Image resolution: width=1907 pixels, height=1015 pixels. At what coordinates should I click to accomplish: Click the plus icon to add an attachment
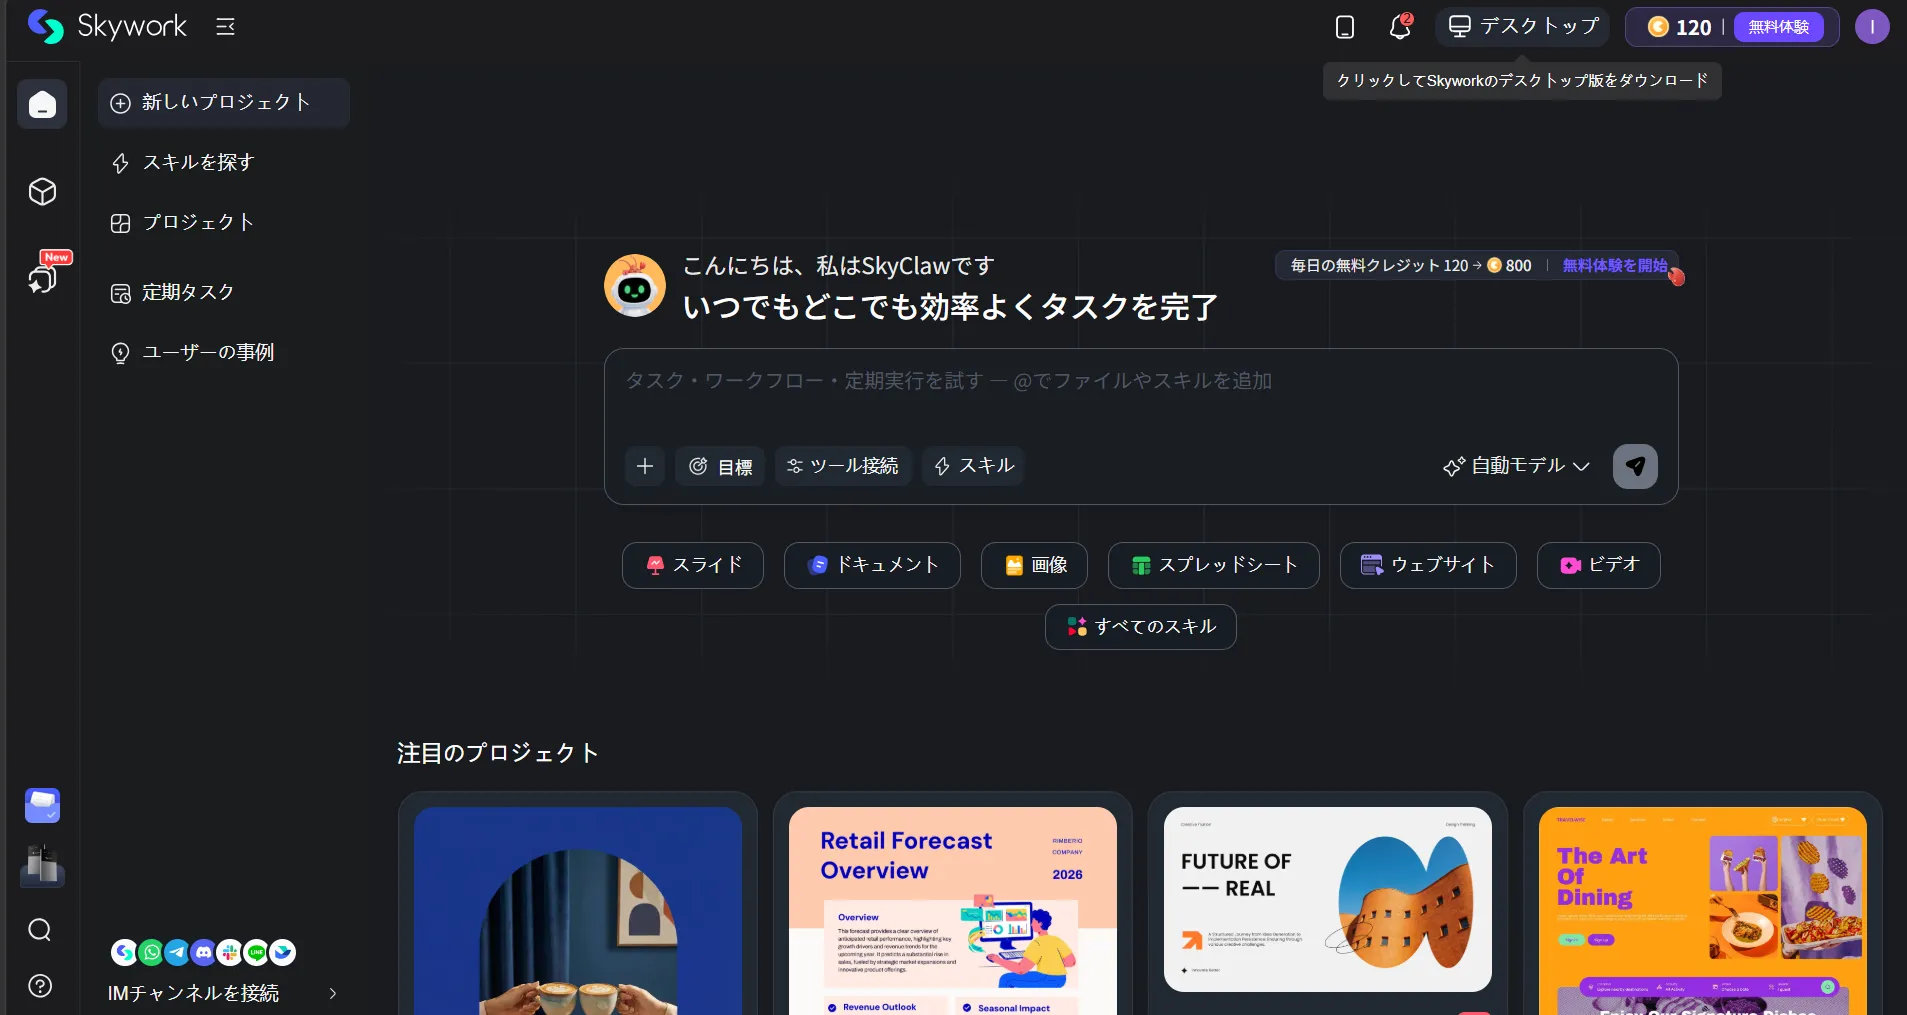click(645, 466)
